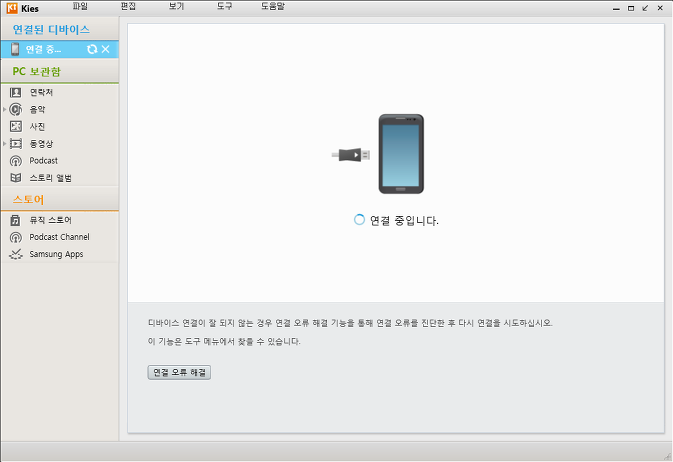673x462 pixels.
Task: Open the 도움말 menu
Action: click(x=273, y=6)
